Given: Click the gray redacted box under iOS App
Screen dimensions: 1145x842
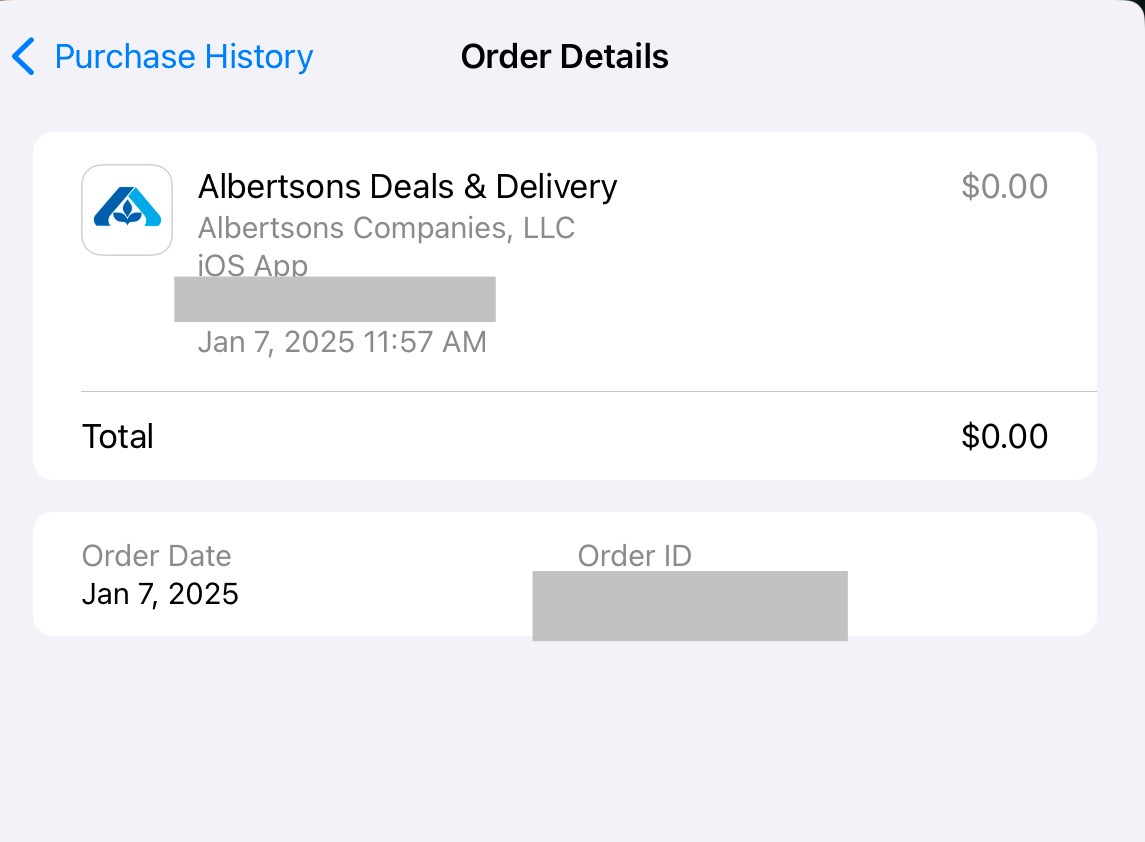Looking at the screenshot, I should (335, 299).
